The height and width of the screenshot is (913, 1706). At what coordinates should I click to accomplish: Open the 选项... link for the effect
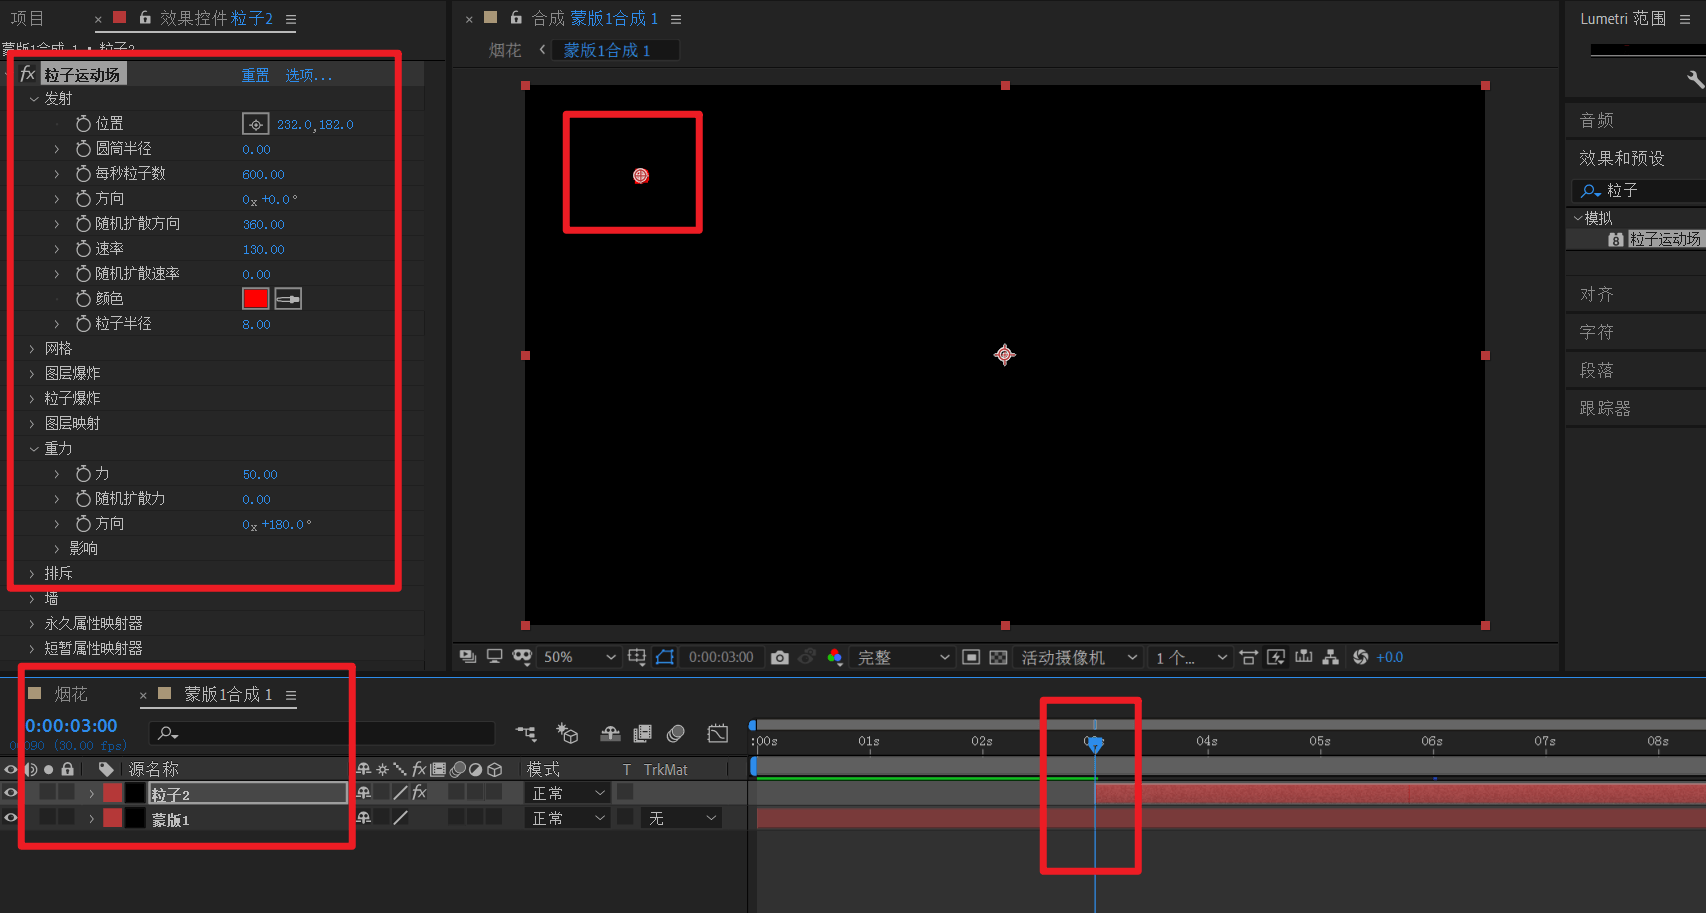click(308, 75)
